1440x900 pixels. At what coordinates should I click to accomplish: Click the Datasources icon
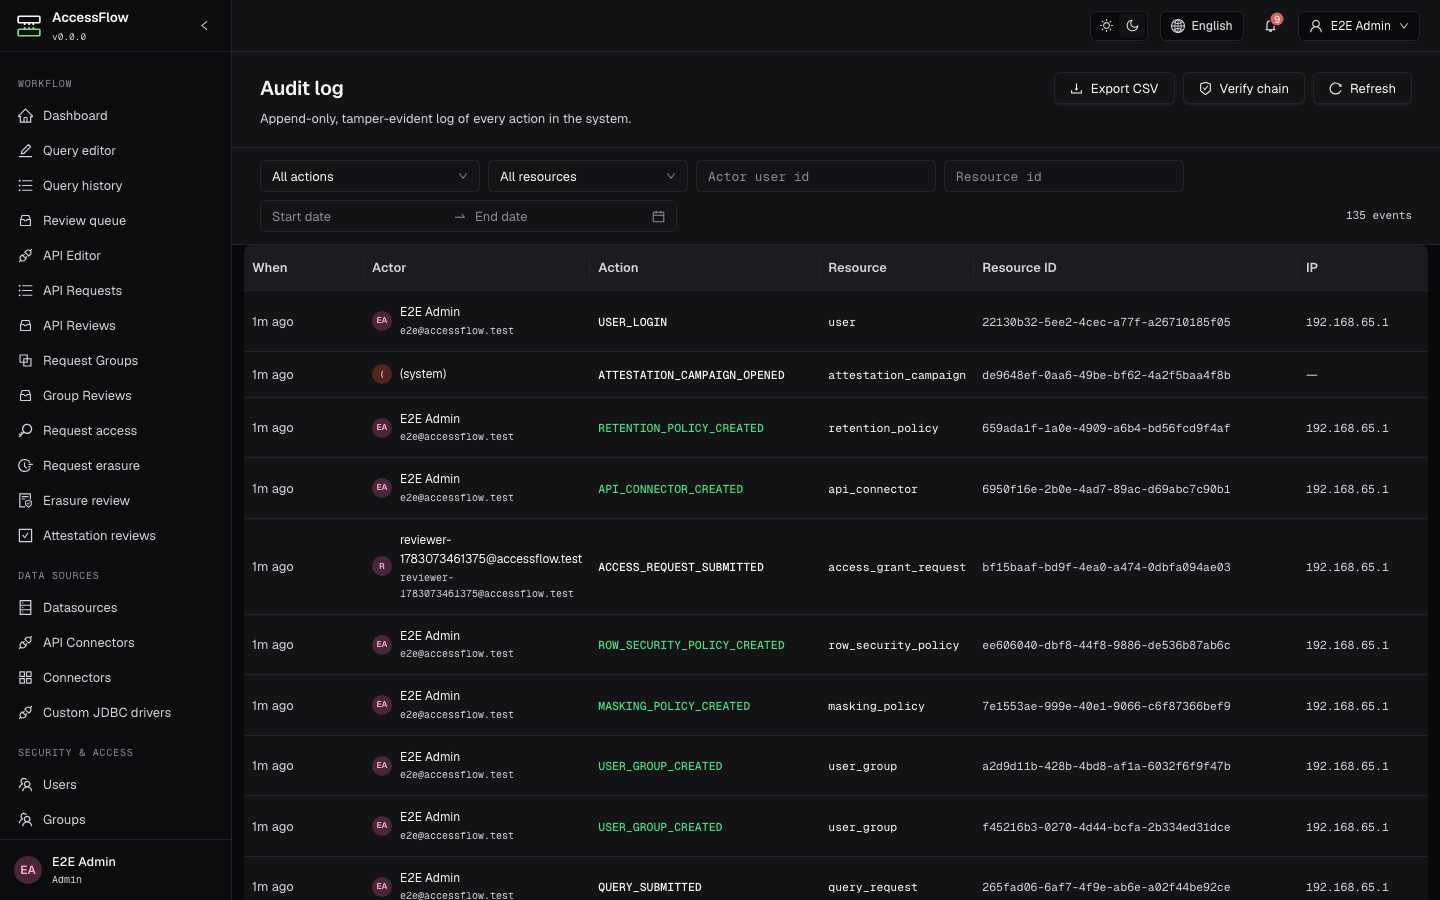(x=26, y=608)
